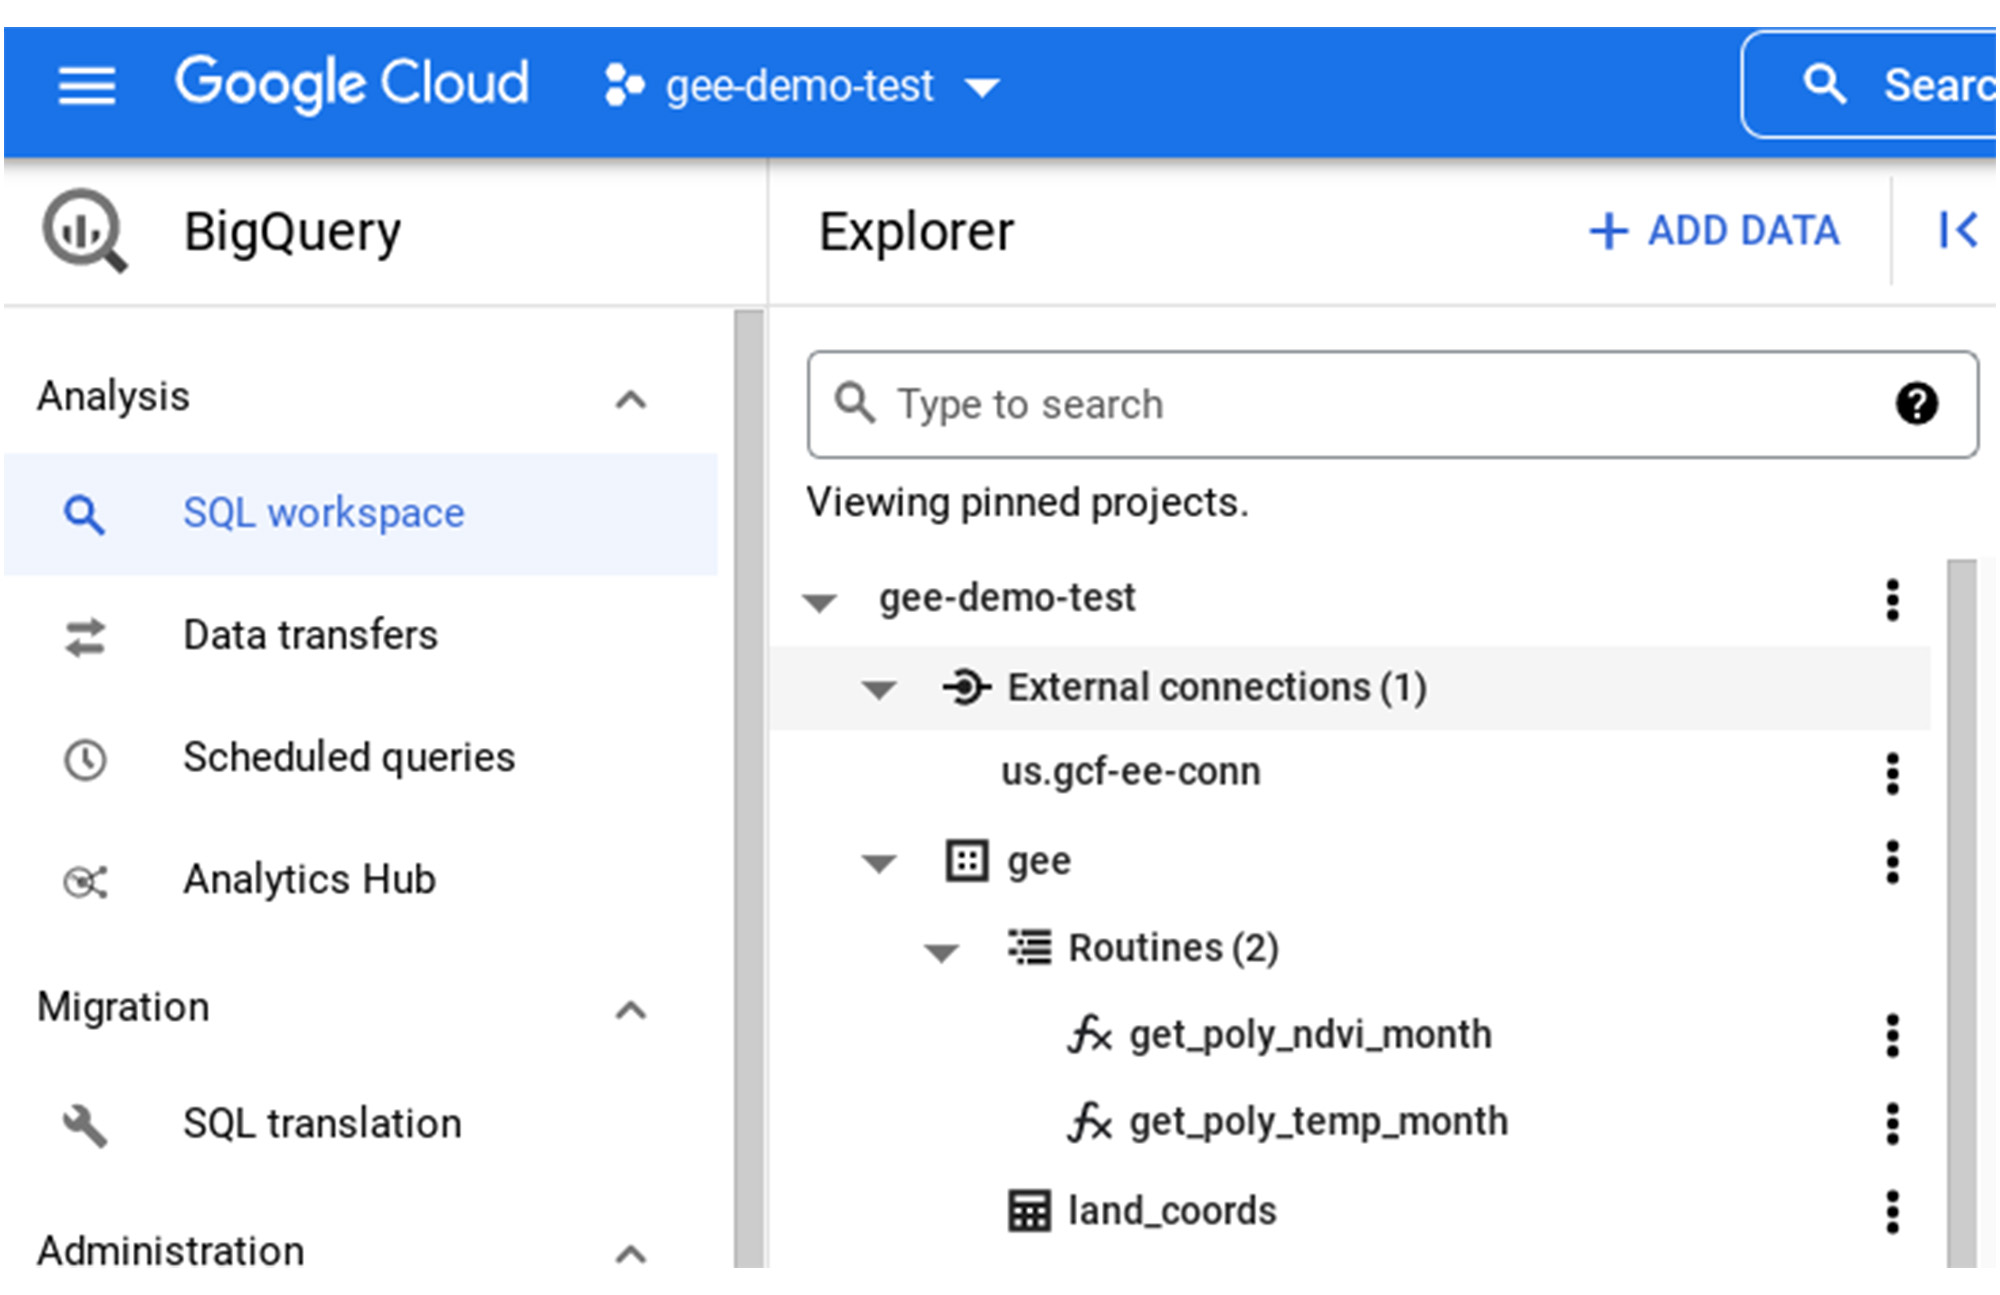Collapse the gee-demo-test project tree node
This screenshot has height=1295, width=2000.
[x=820, y=602]
